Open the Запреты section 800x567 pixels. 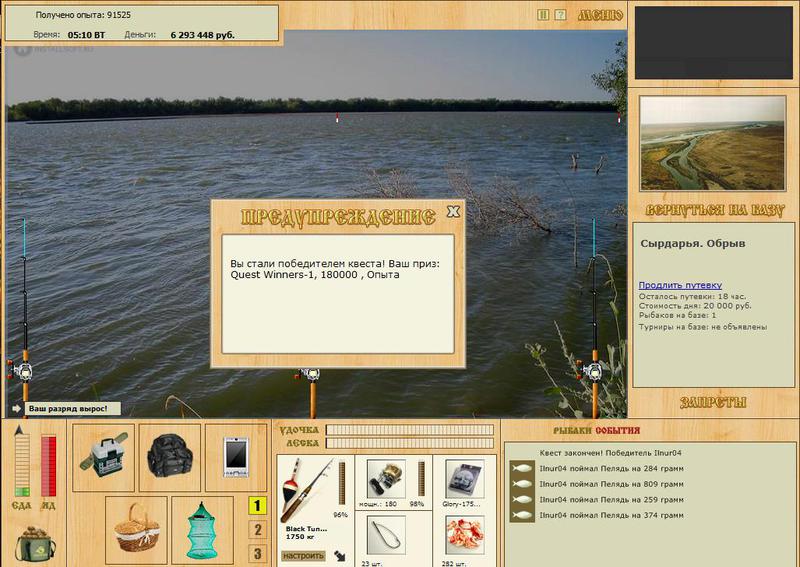coord(713,403)
